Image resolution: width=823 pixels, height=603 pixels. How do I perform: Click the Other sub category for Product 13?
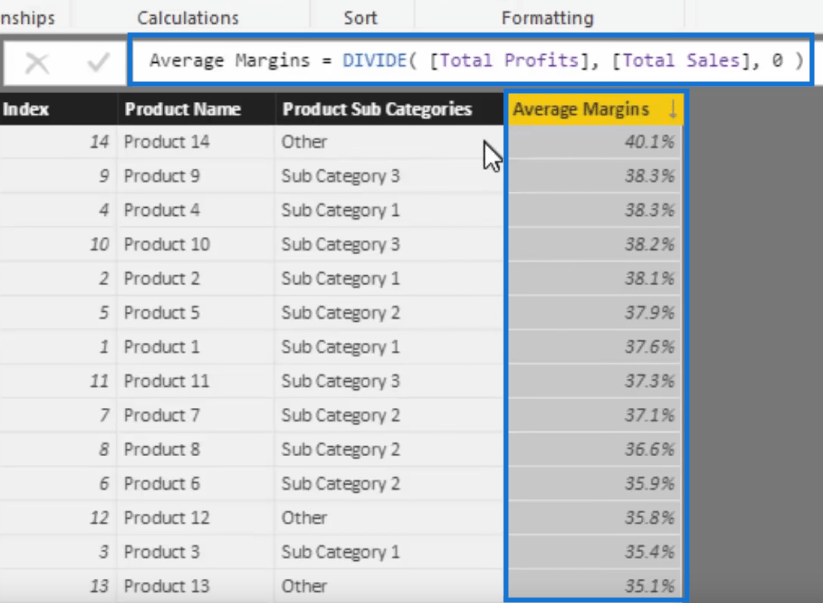[x=304, y=586]
